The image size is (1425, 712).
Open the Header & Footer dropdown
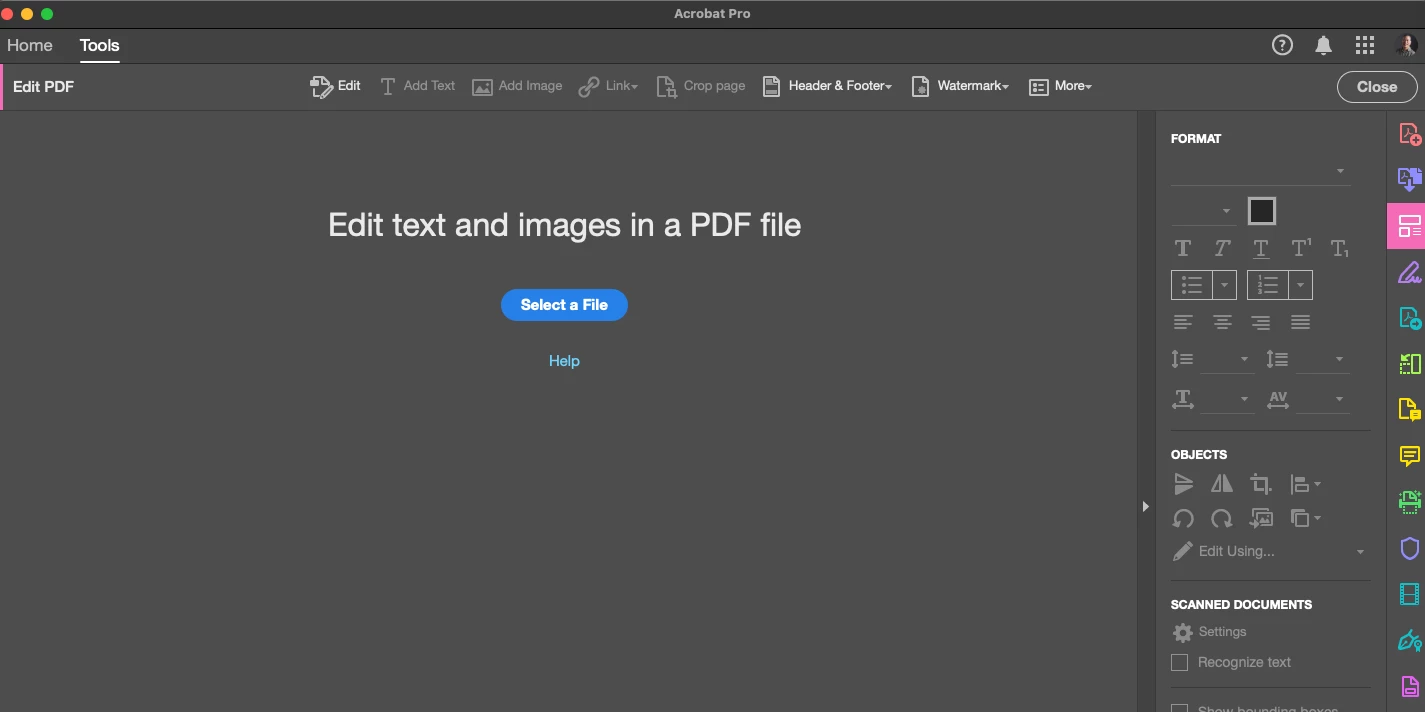827,86
